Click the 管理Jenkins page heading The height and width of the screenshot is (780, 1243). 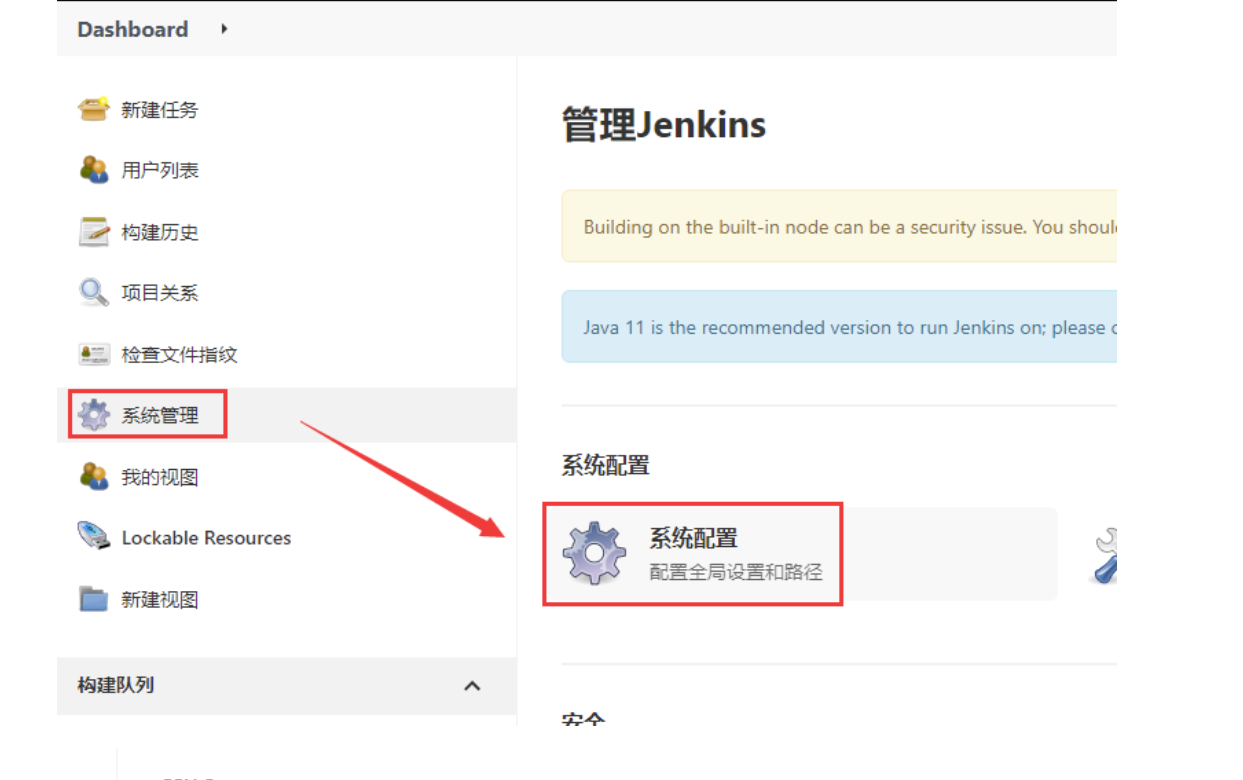click(x=664, y=126)
